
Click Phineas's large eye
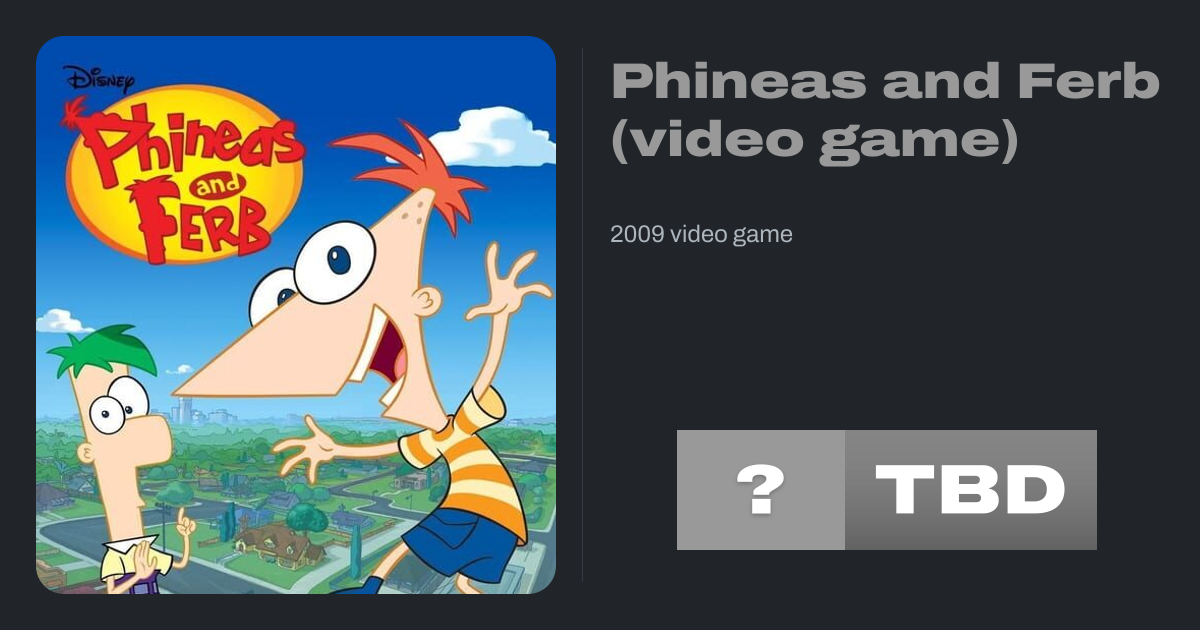point(334,262)
